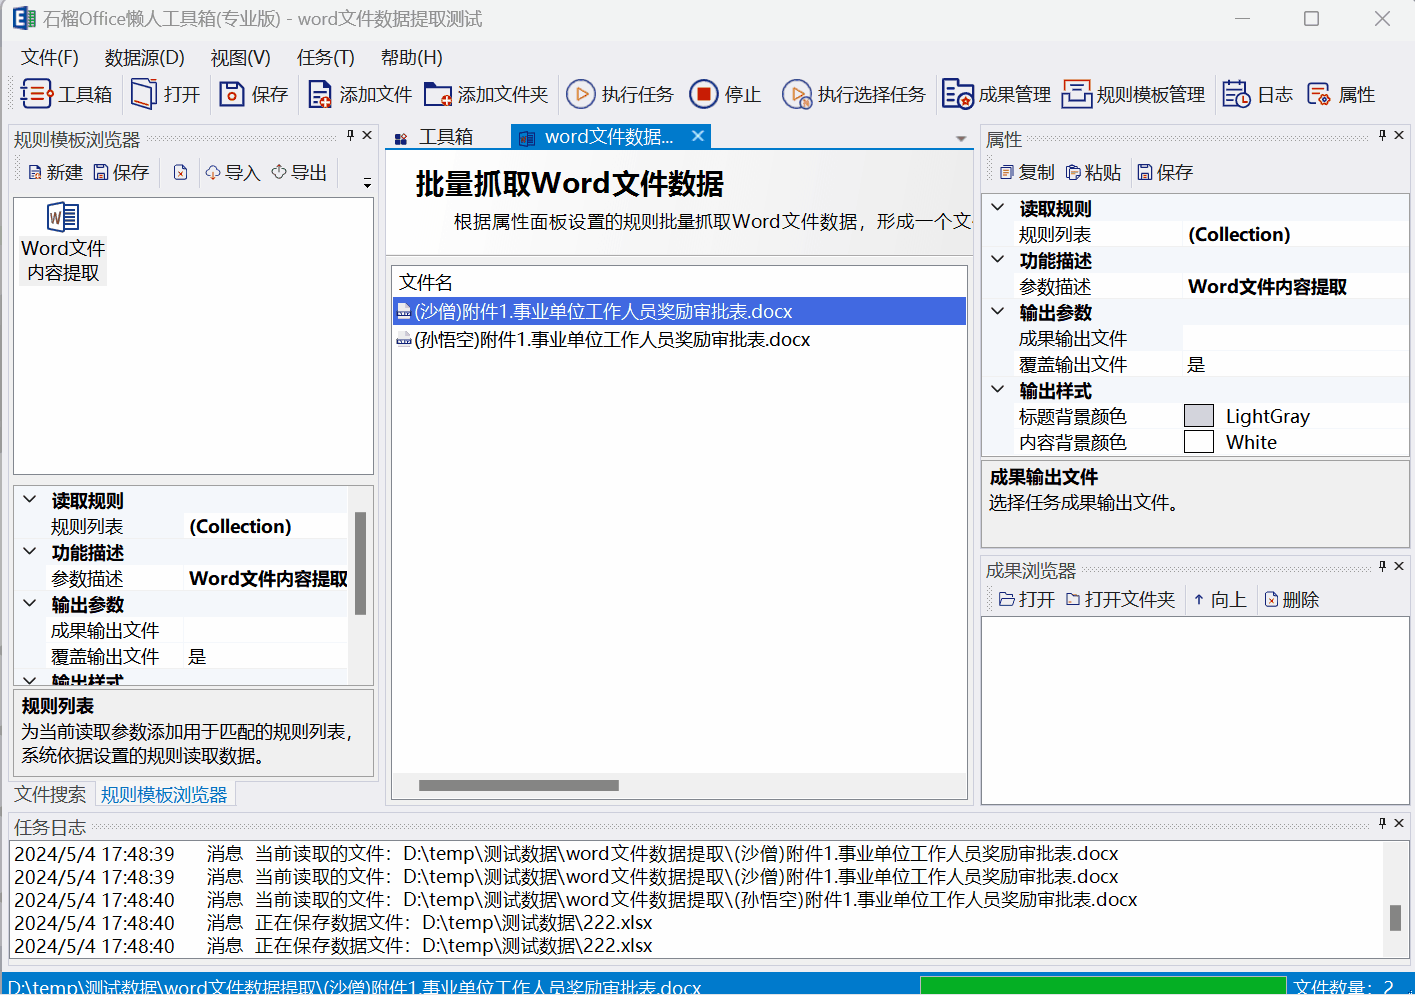Viewport: 1415px width, 995px height.
Task: Save properties in 属性 panel
Action: pyautogui.click(x=1165, y=173)
